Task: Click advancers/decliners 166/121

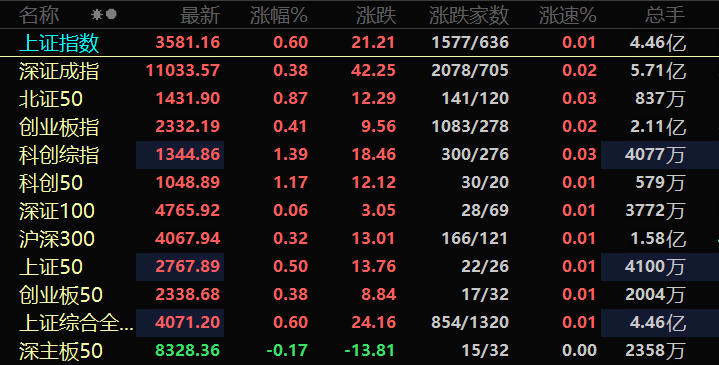Action: [x=475, y=238]
